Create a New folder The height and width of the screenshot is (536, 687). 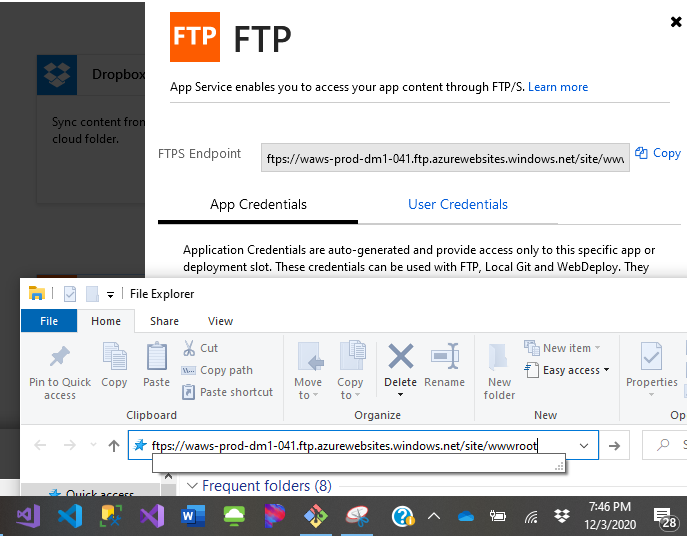click(499, 372)
